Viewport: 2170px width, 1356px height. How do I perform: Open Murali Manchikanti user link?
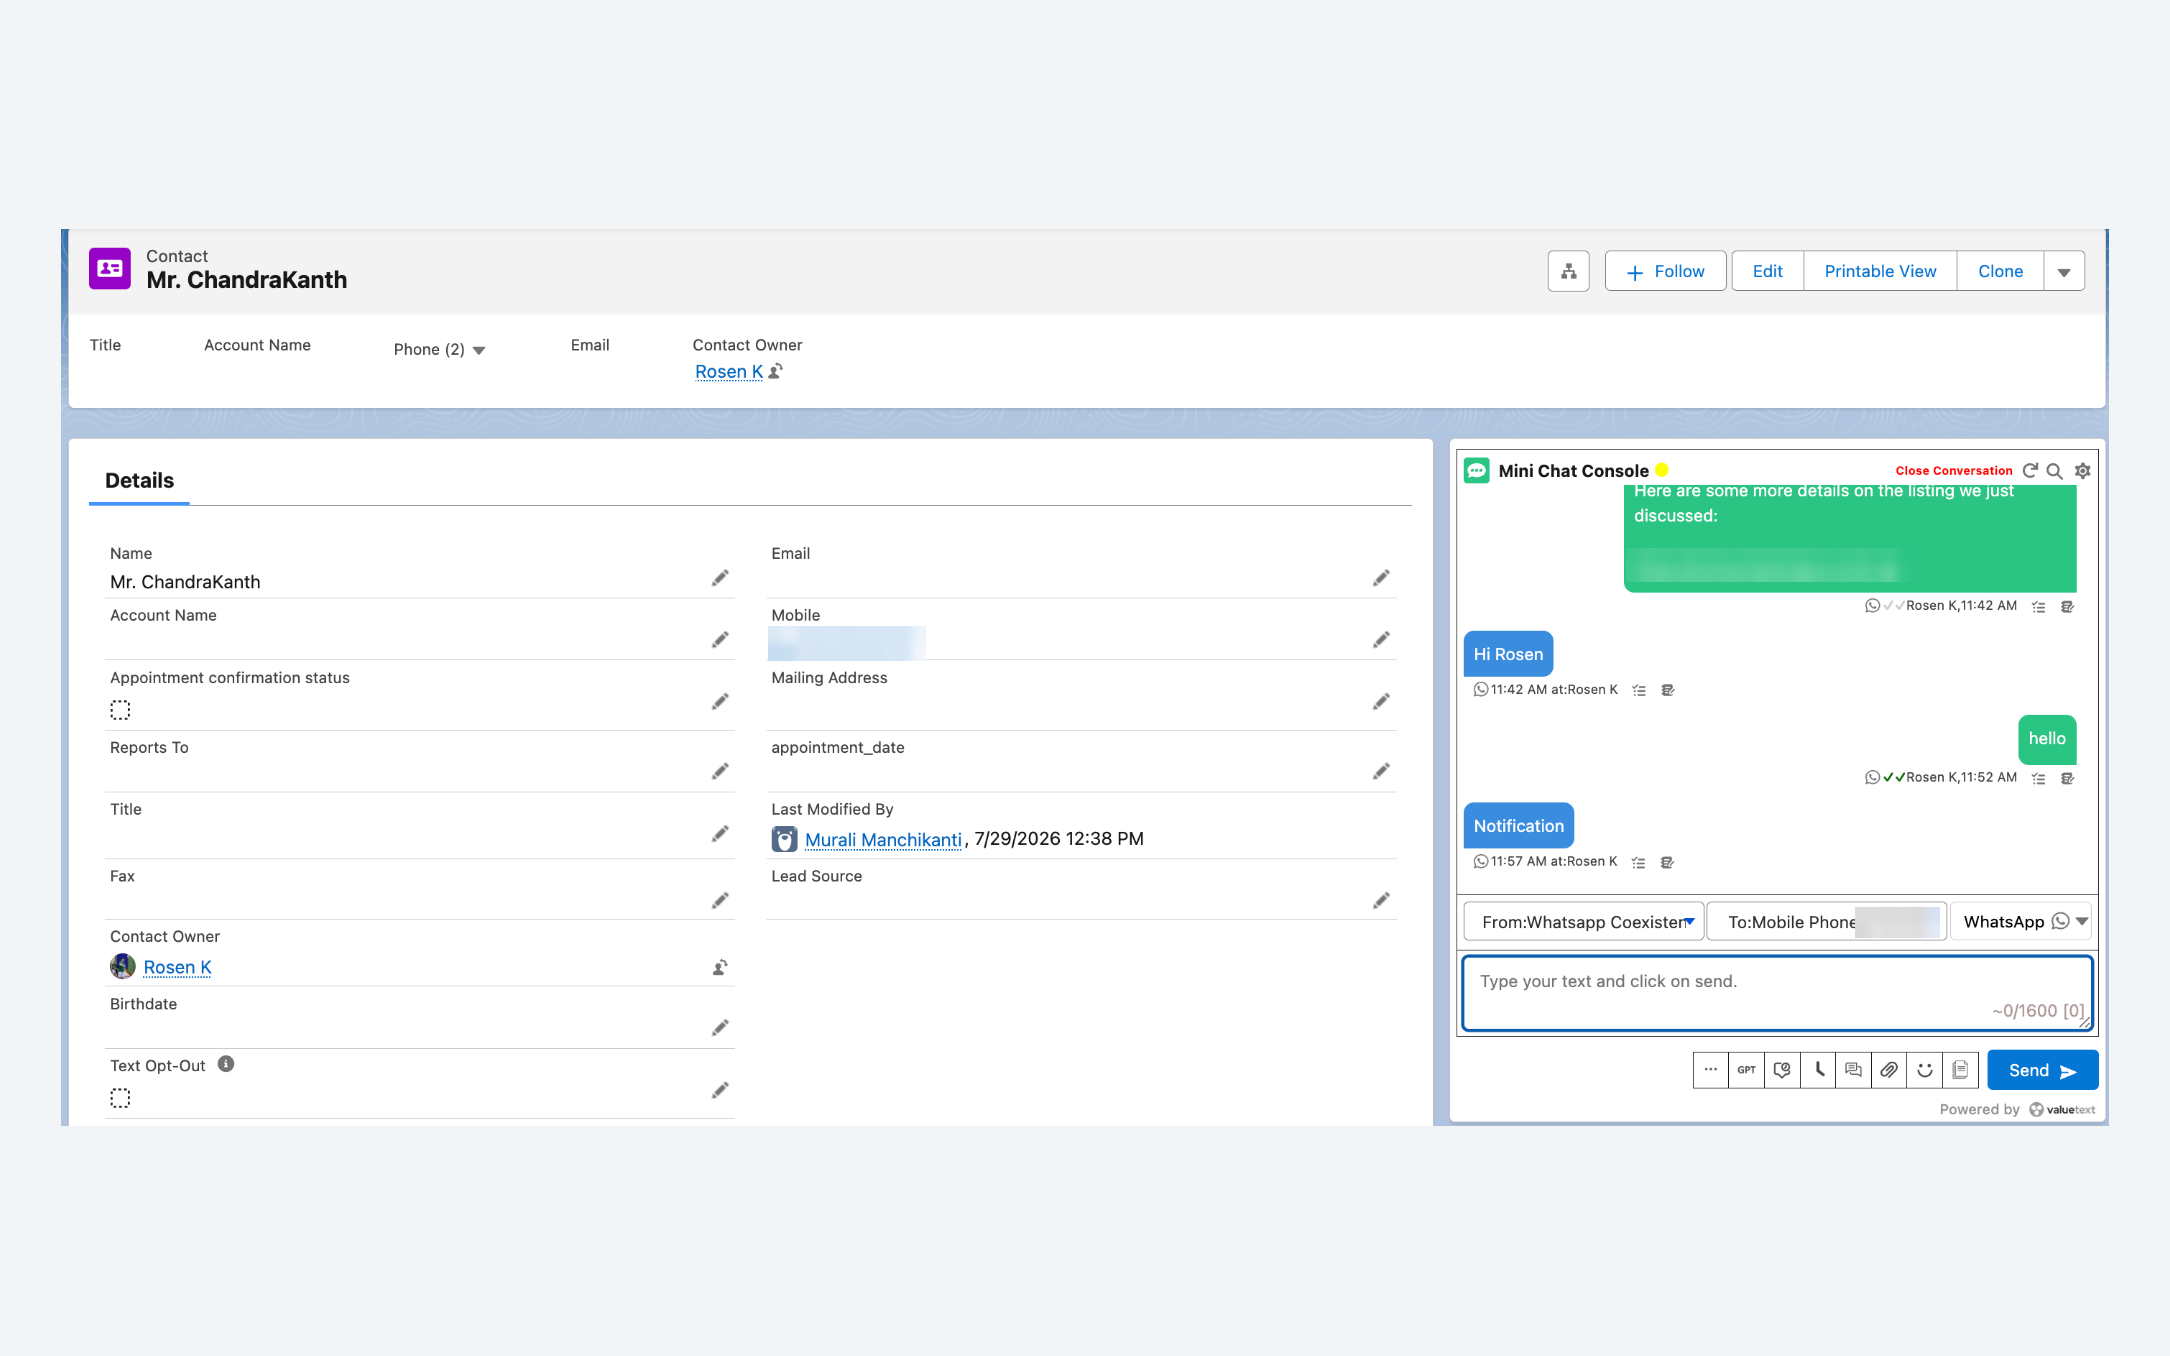(883, 840)
